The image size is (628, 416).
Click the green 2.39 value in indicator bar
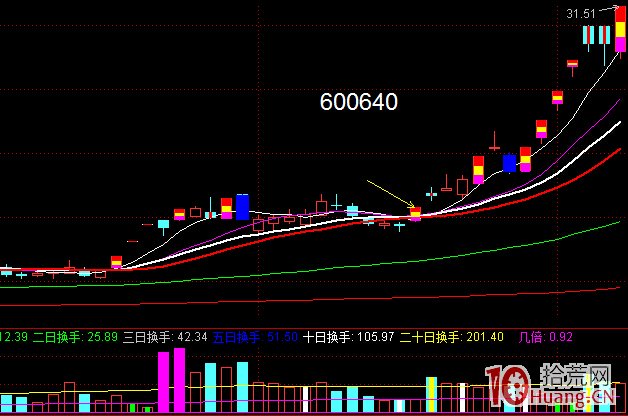coord(14,337)
